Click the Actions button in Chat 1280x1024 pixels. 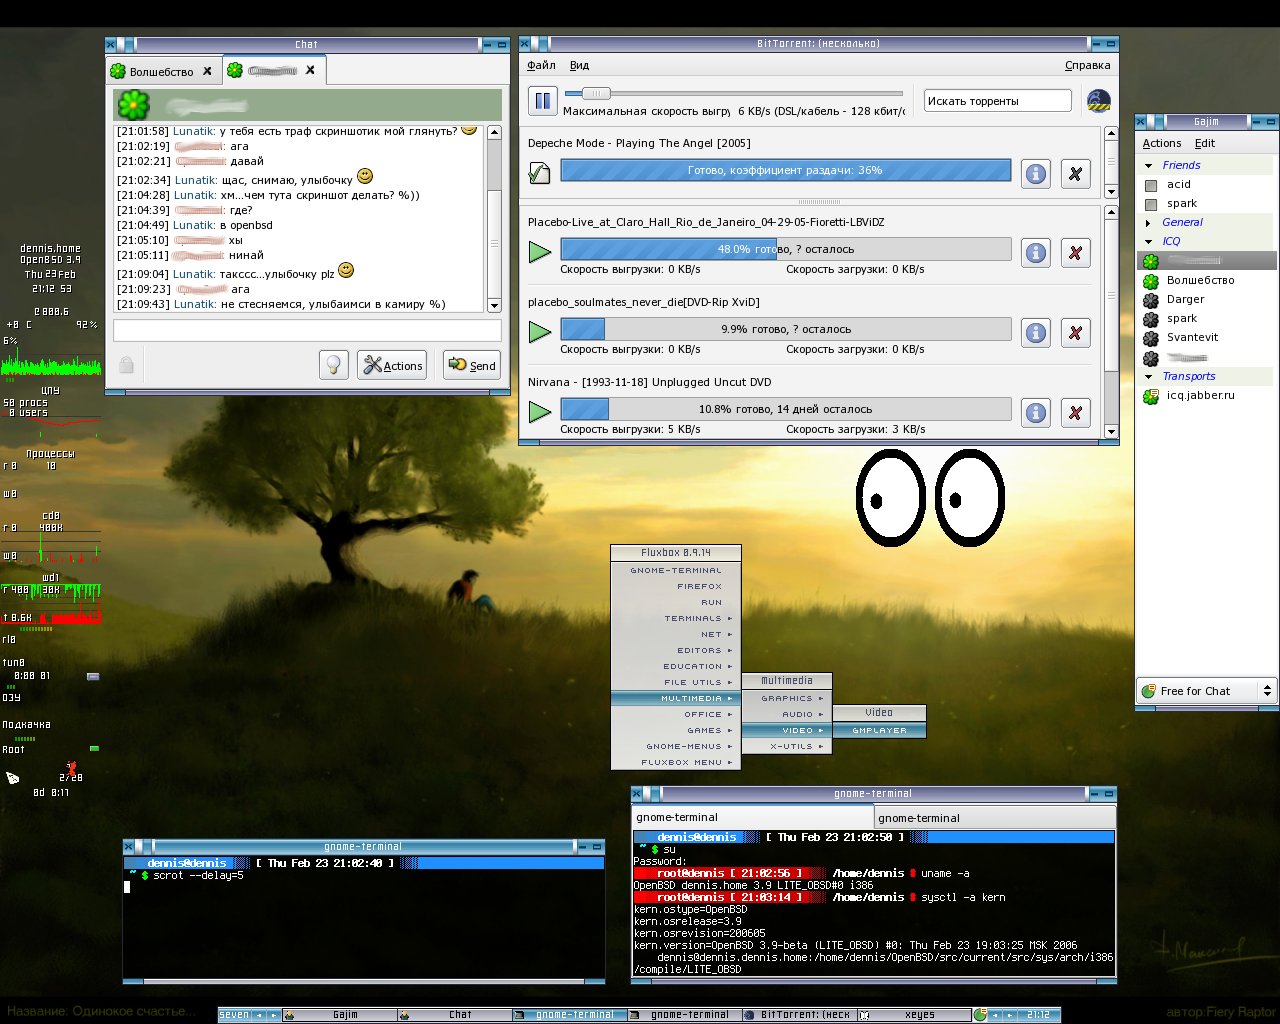(392, 365)
